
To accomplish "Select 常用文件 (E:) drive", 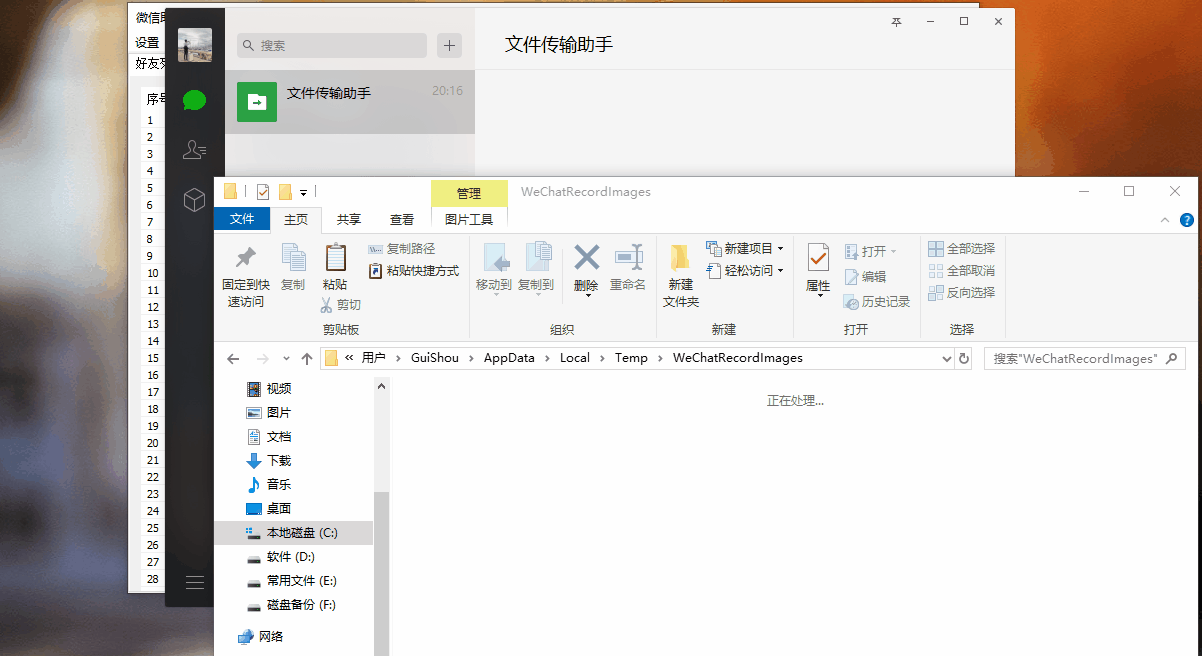I will (294, 581).
